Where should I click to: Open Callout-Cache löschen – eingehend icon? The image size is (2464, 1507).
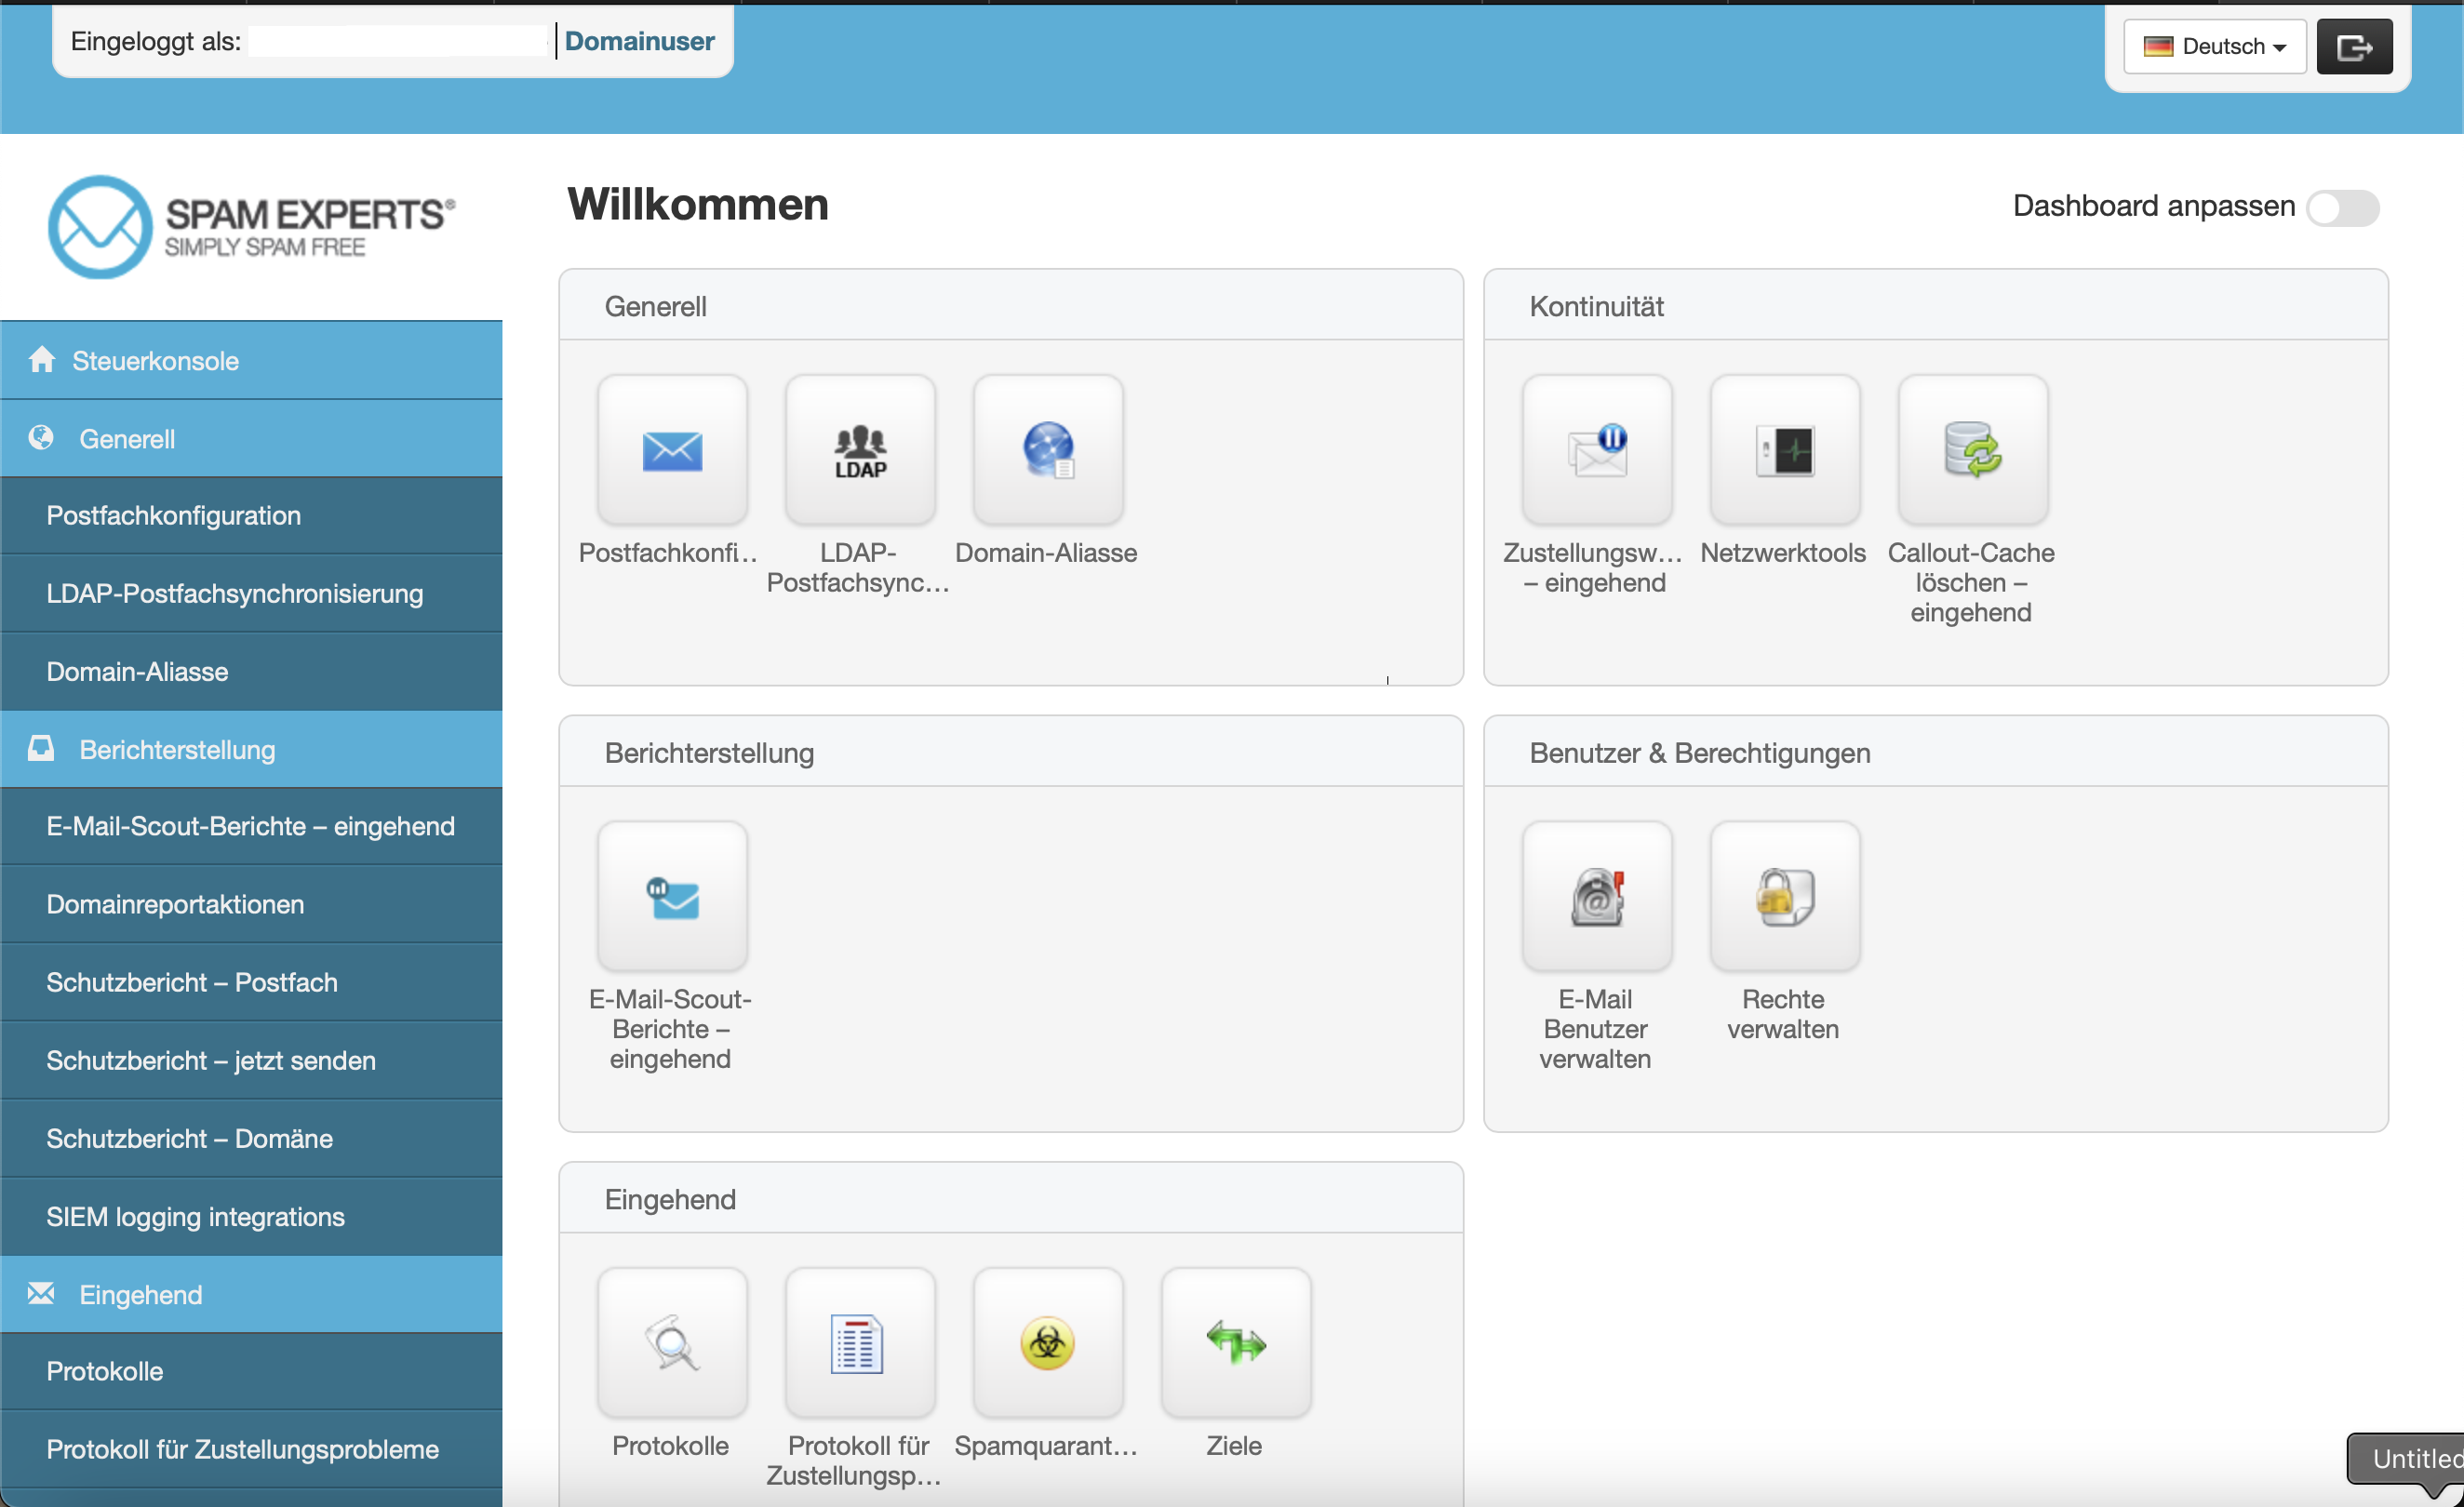[x=1970, y=450]
